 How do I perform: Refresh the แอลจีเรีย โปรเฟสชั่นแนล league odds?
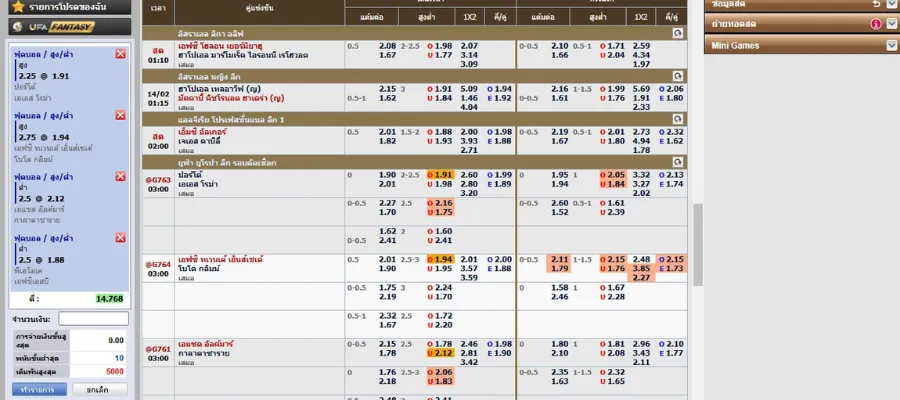(678, 118)
